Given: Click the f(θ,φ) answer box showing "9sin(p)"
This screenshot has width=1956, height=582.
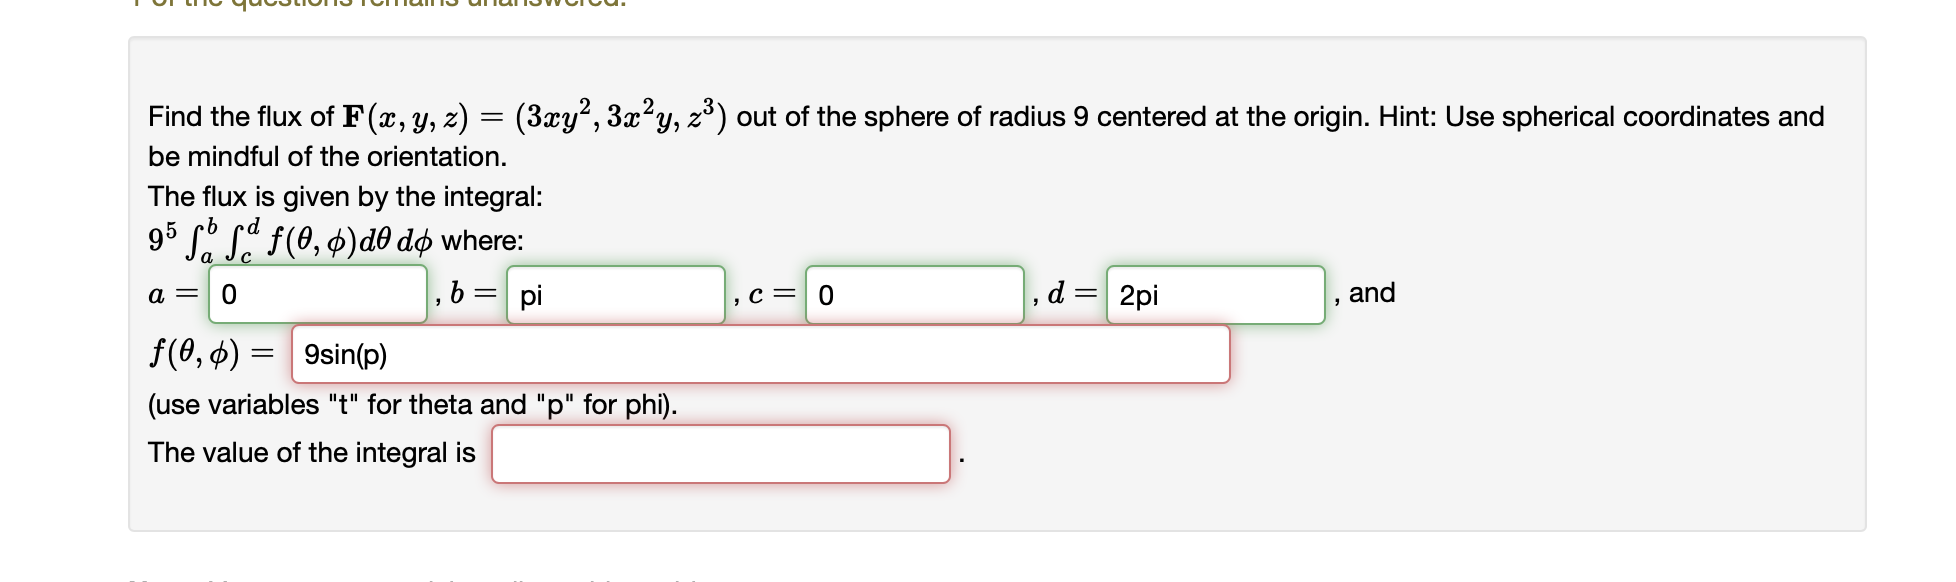Looking at the screenshot, I should pyautogui.click(x=760, y=353).
